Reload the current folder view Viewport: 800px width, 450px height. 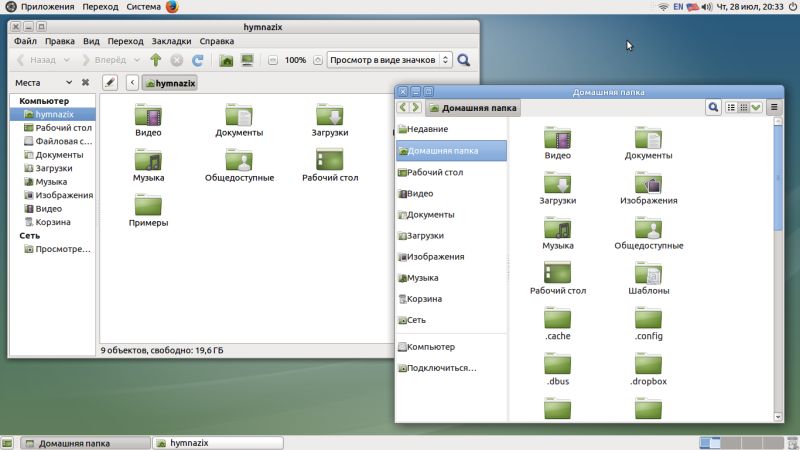tap(197, 60)
